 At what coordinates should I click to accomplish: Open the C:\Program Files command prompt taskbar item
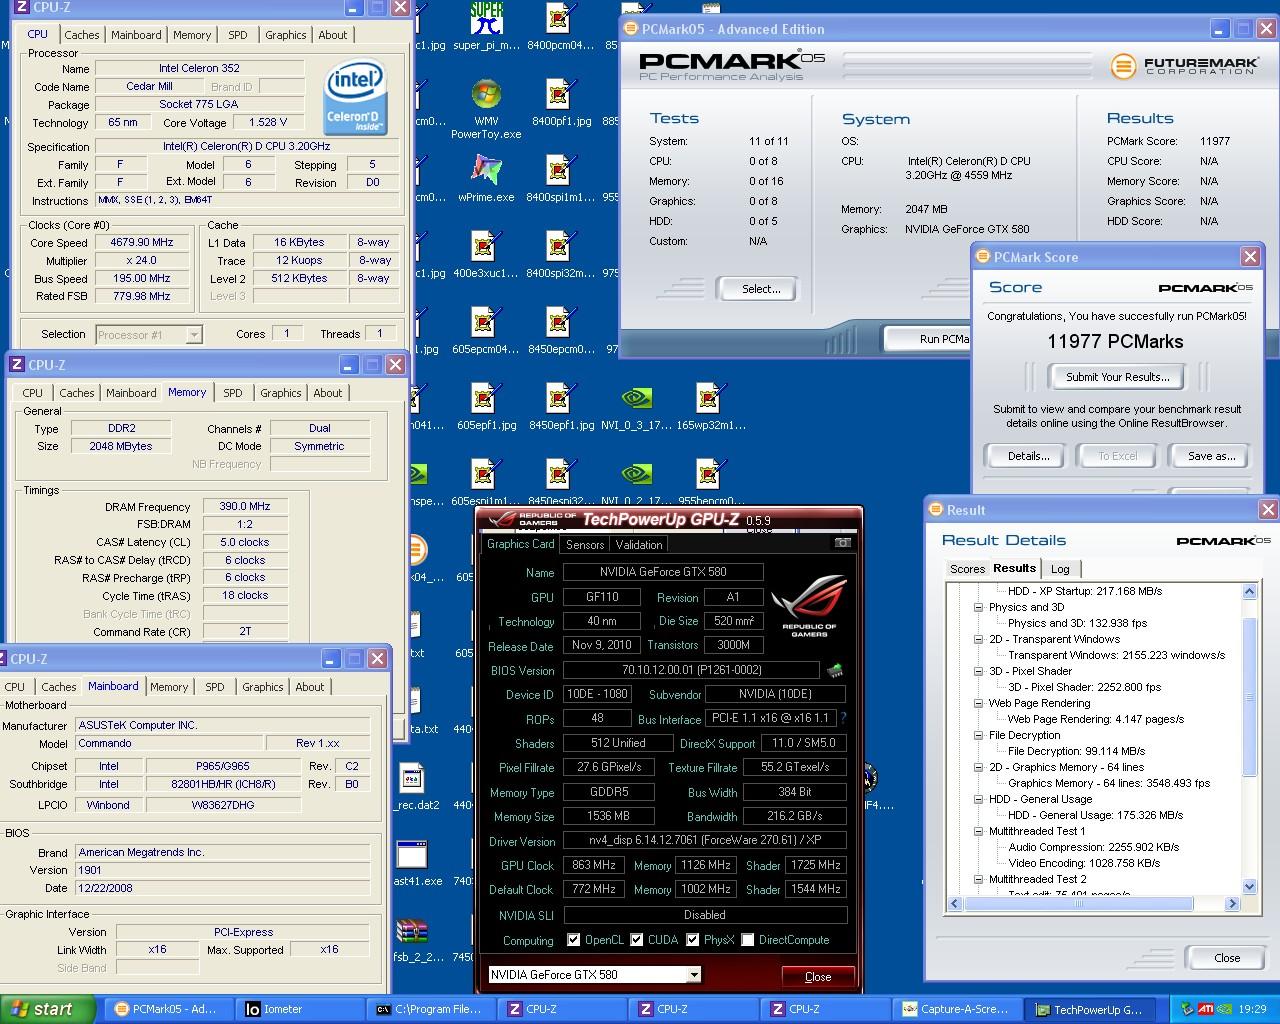click(x=430, y=1009)
